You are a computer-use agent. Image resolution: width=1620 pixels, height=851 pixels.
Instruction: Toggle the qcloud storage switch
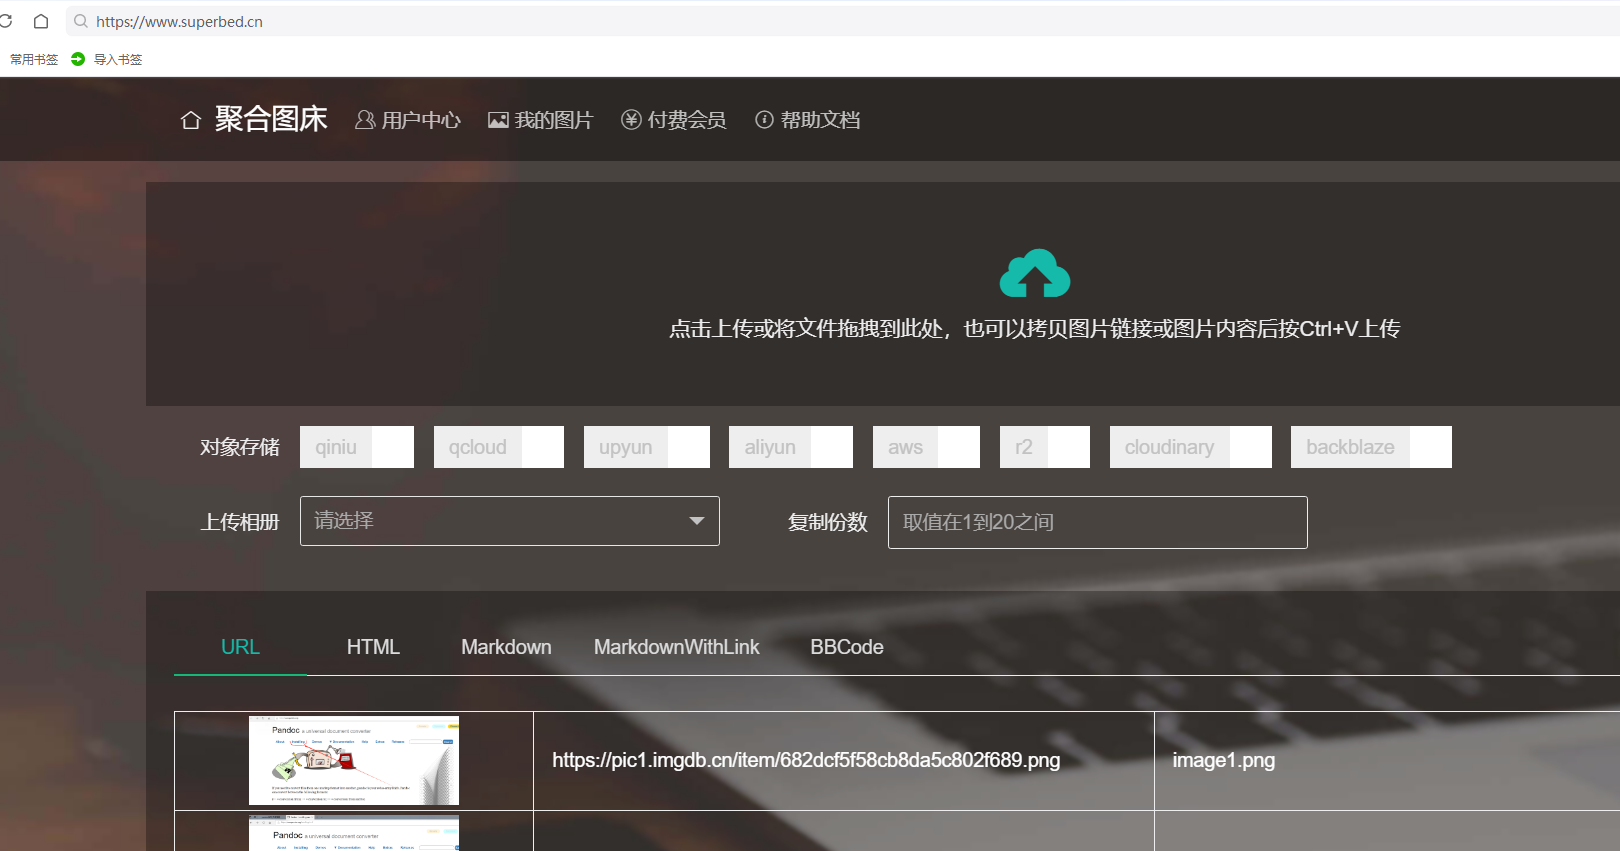(499, 447)
